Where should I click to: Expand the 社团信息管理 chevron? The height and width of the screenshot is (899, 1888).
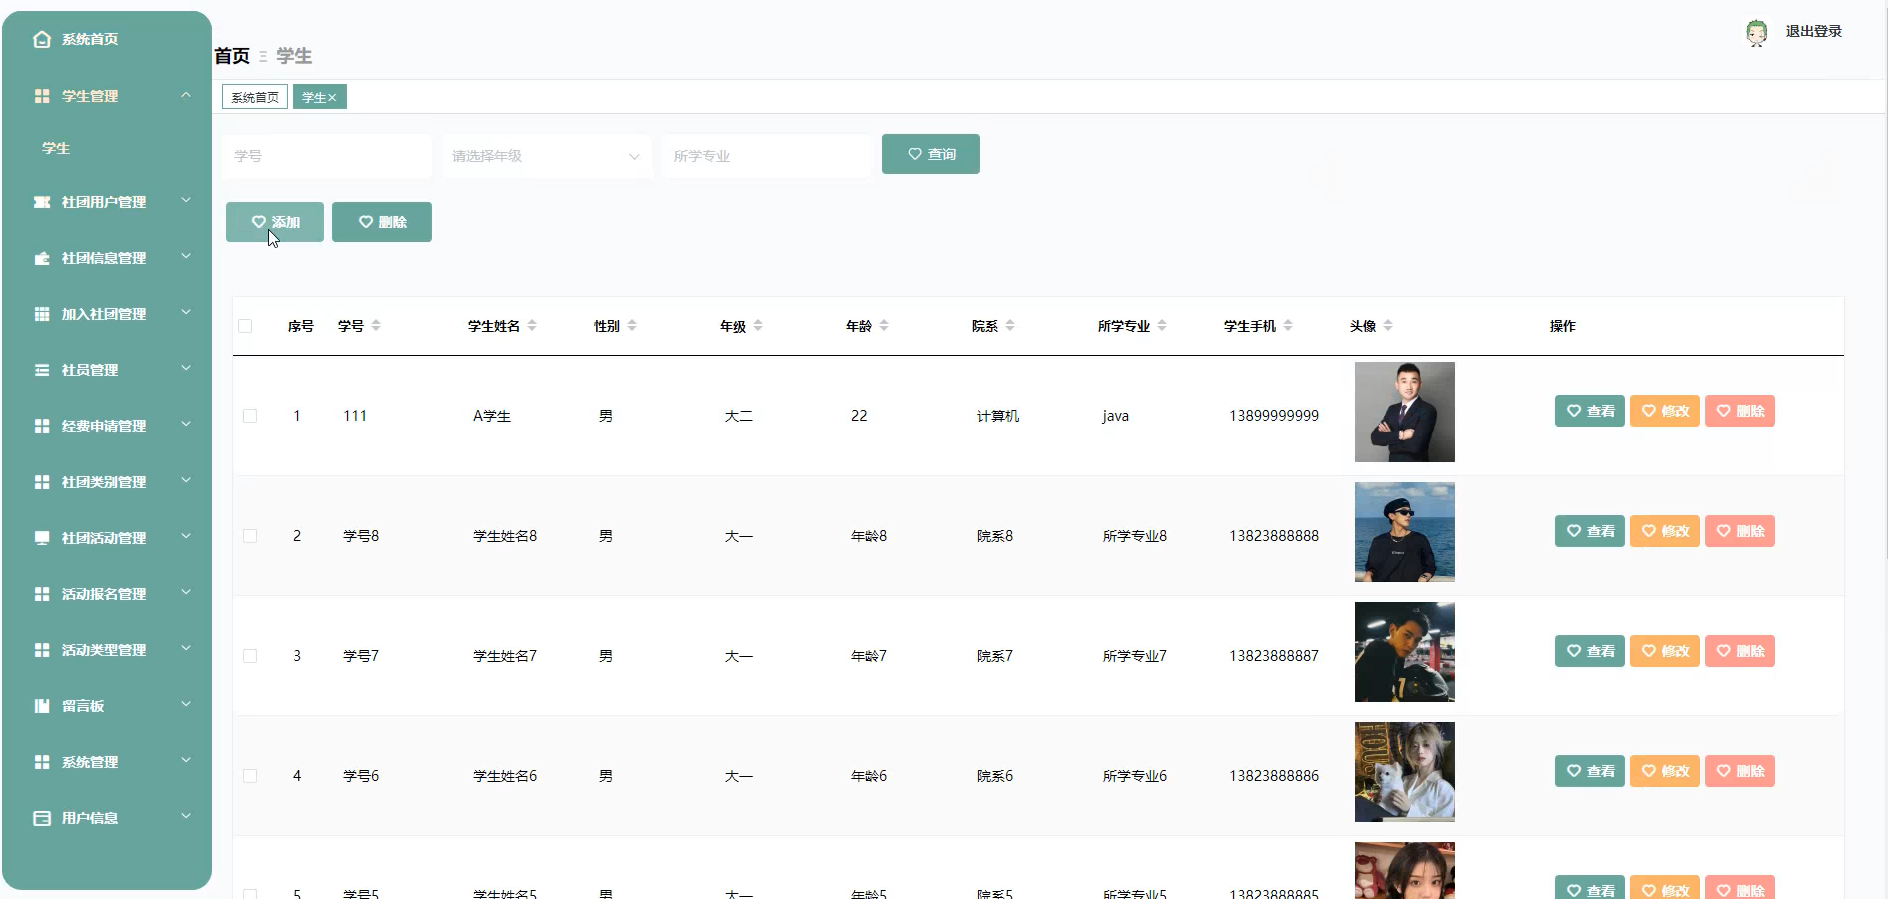click(186, 257)
